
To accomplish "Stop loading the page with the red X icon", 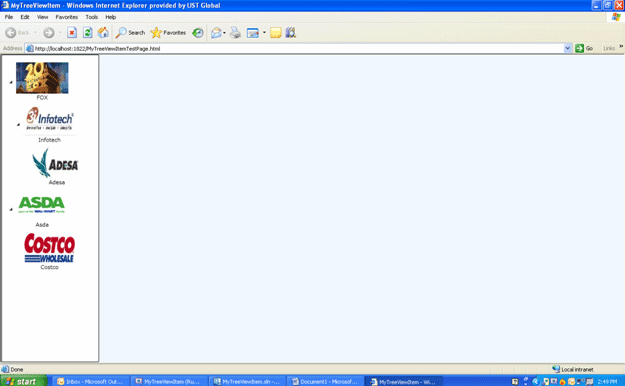I will (72, 33).
